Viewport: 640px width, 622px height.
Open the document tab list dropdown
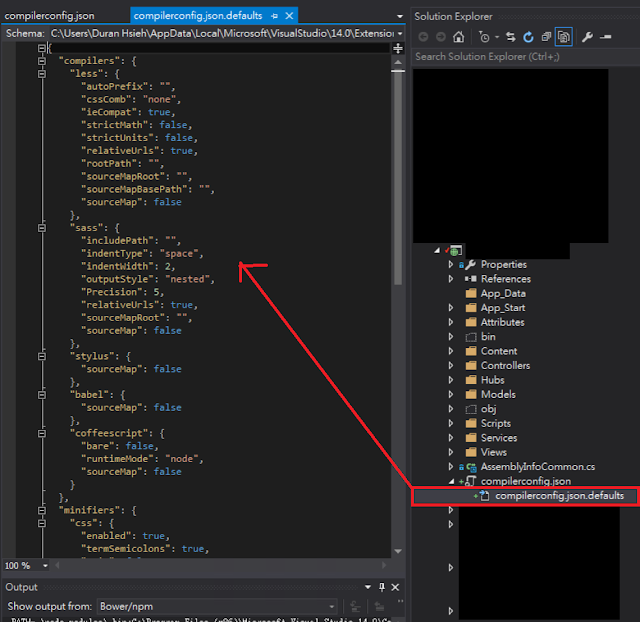click(400, 16)
